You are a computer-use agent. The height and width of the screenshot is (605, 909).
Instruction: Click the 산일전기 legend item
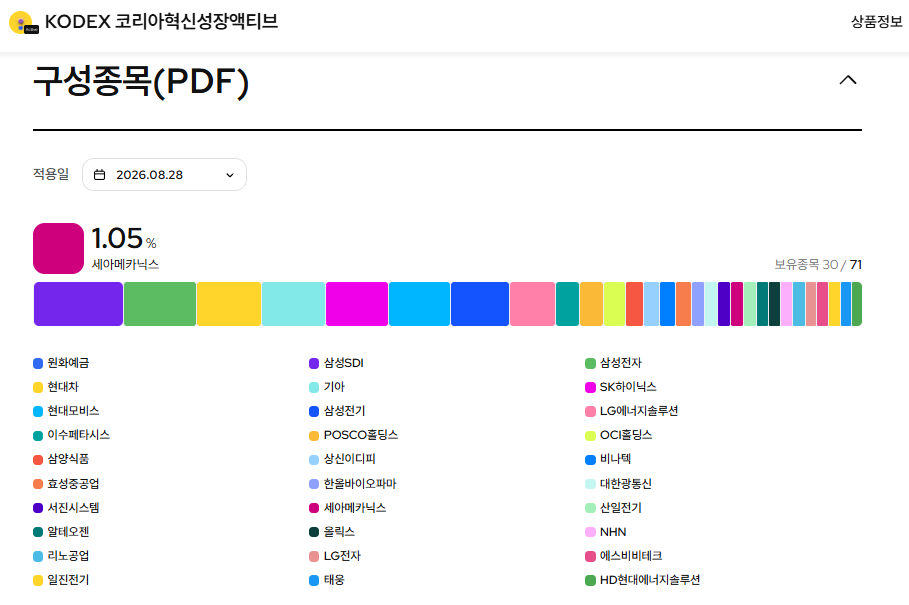pos(613,508)
